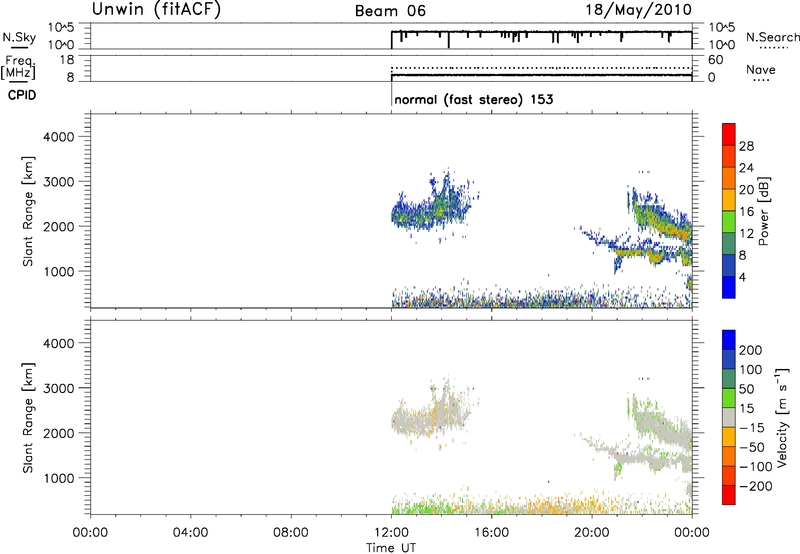
Task: Click the 'Freq. [MHz]' axis label
Action: [19, 68]
